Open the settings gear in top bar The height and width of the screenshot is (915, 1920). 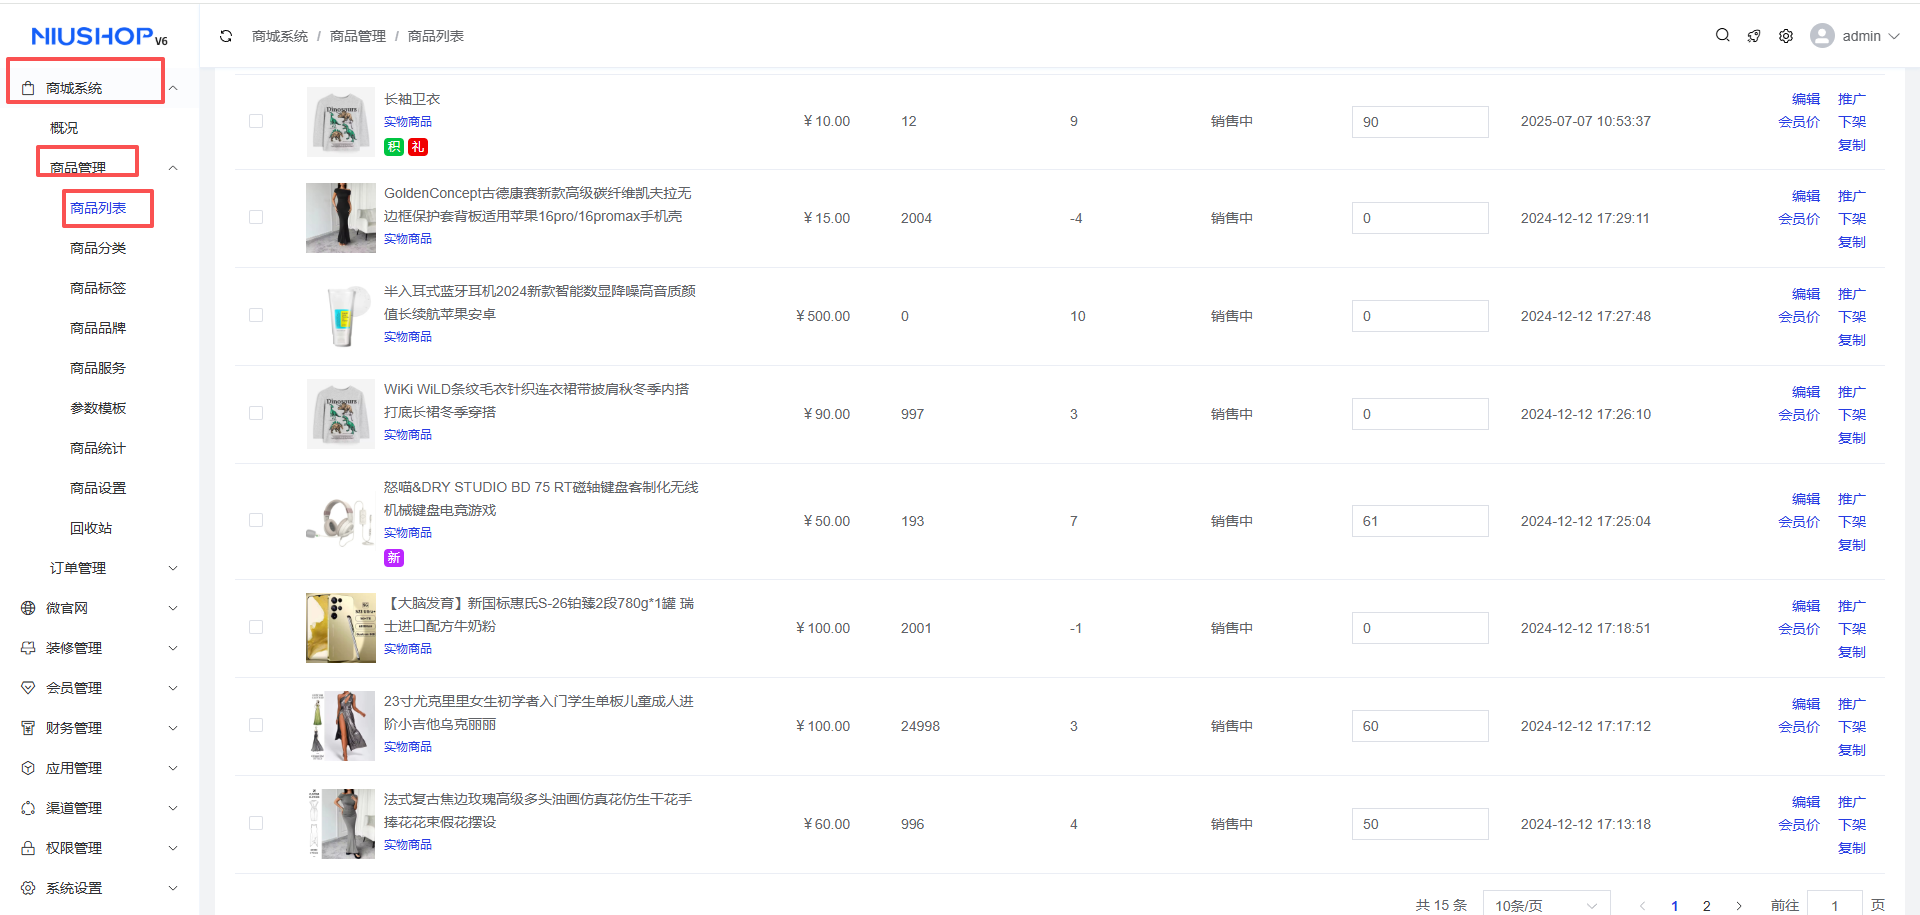(x=1786, y=36)
